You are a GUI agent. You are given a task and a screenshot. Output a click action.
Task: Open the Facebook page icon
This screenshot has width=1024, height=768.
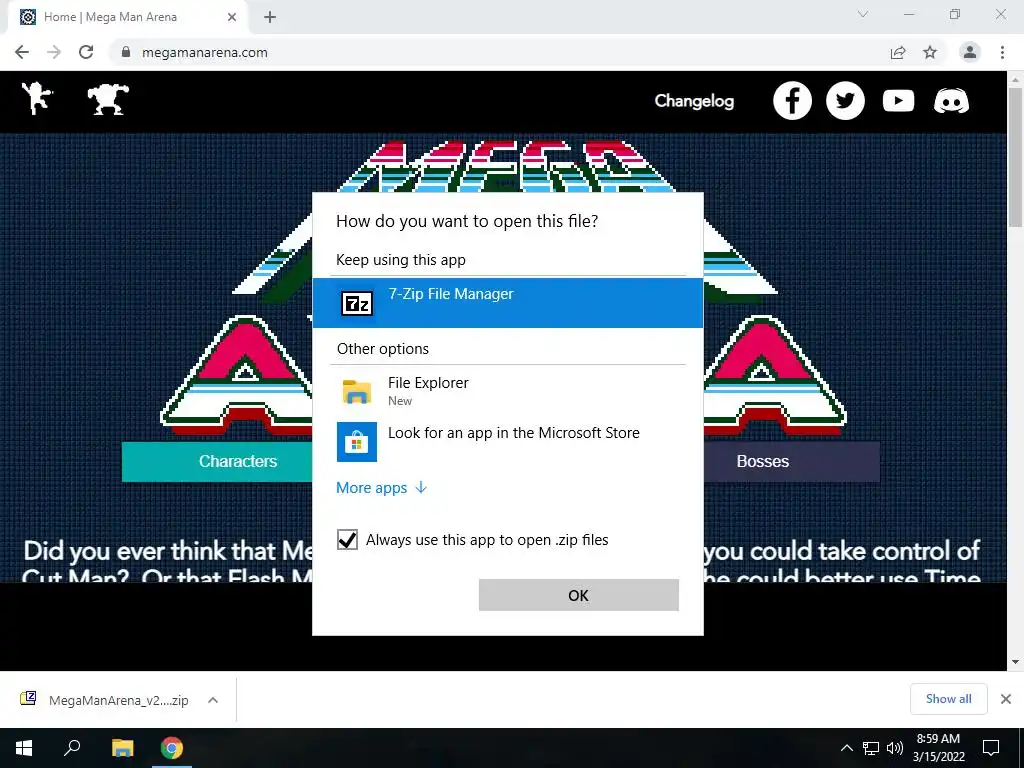pos(792,101)
